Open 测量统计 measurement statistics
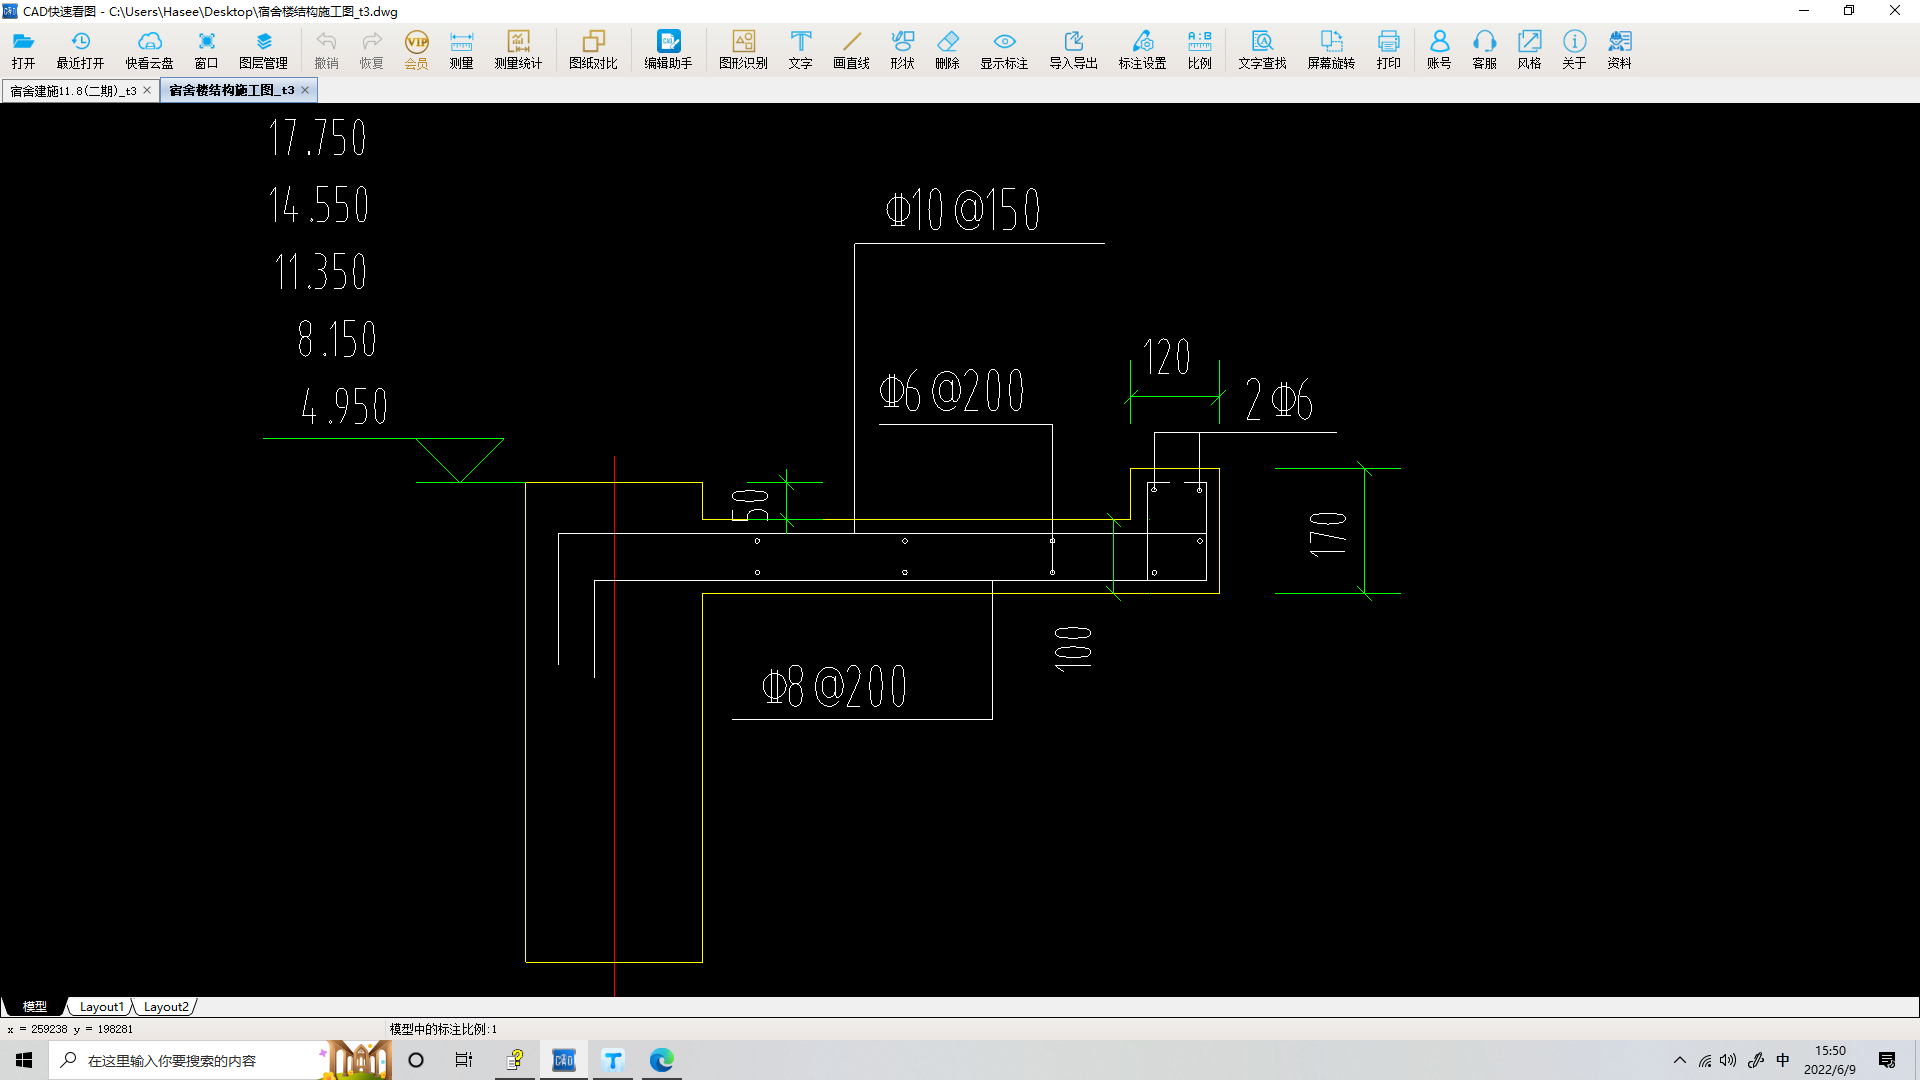 click(x=518, y=49)
